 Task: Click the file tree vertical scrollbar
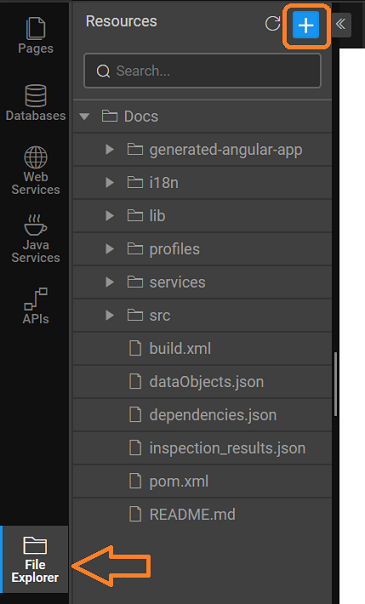click(x=336, y=384)
